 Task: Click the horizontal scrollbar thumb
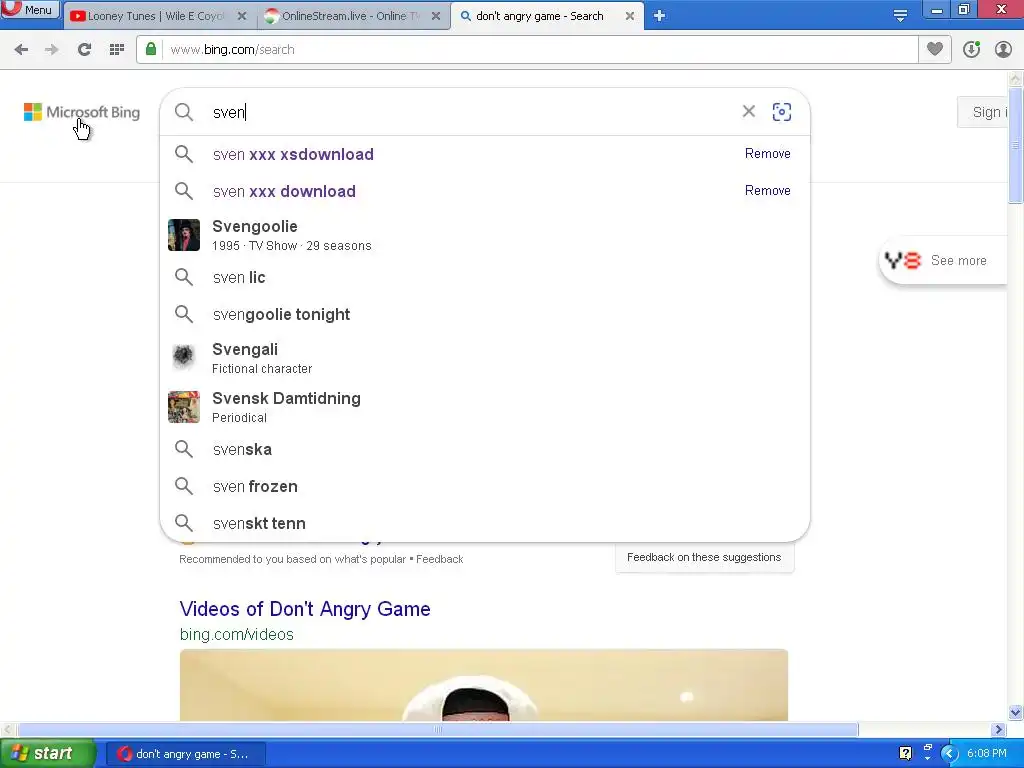click(x=438, y=729)
